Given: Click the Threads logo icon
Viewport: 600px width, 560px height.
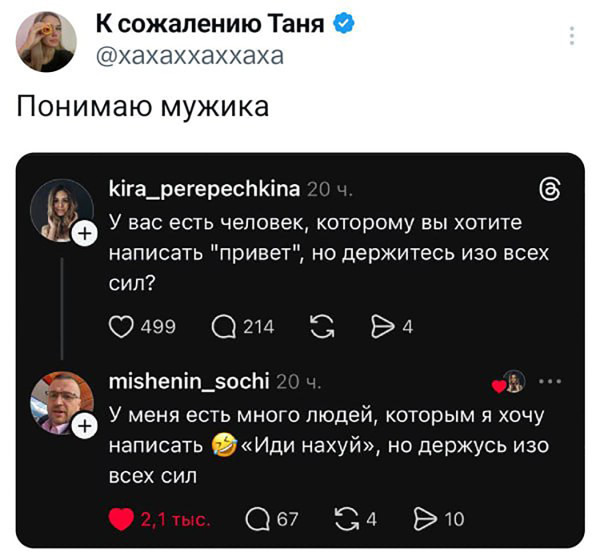Looking at the screenshot, I should point(550,190).
